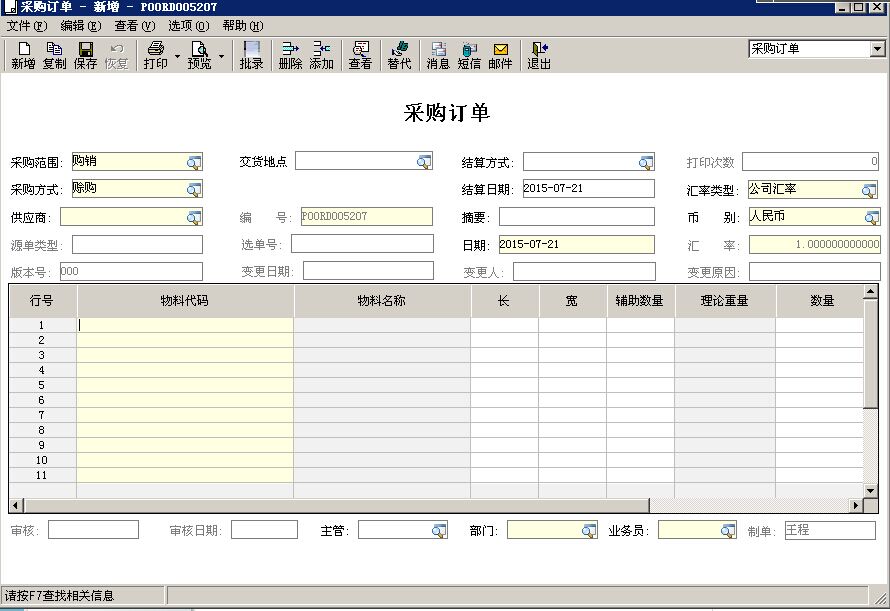Open lookup for 汇率类型 field
Screen dimensions: 890x611
click(x=869, y=190)
